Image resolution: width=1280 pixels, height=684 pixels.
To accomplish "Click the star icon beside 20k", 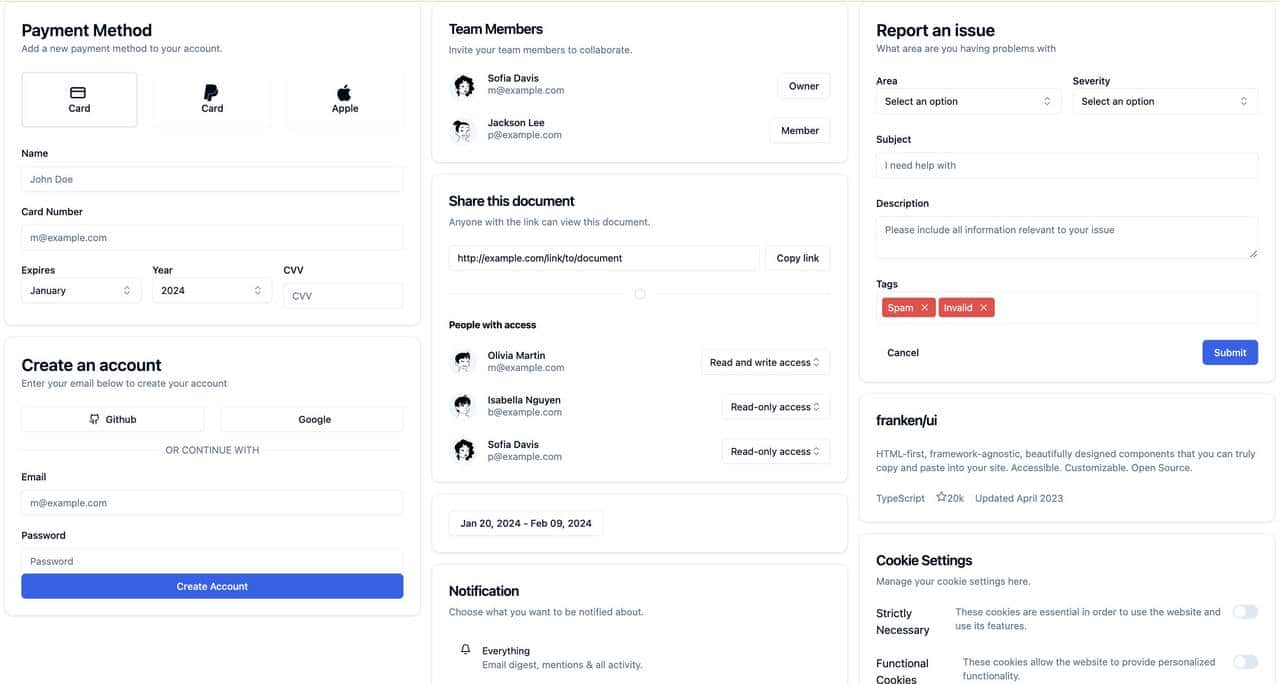I will pyautogui.click(x=941, y=497).
